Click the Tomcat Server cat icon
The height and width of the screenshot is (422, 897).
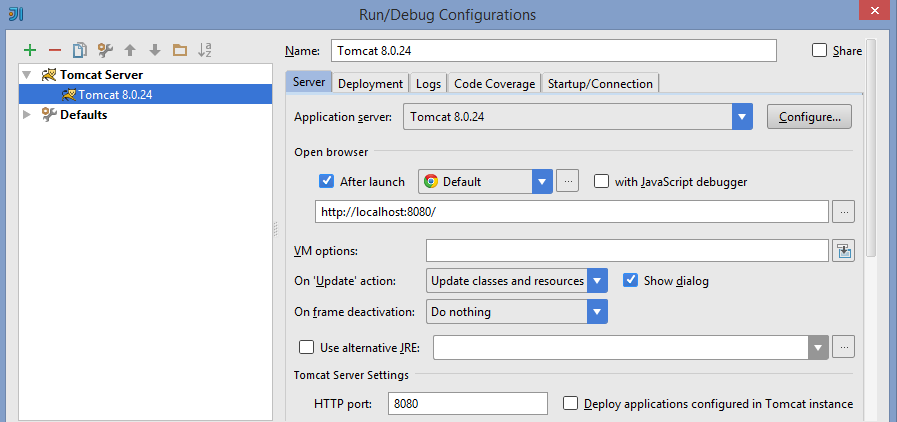[49, 75]
